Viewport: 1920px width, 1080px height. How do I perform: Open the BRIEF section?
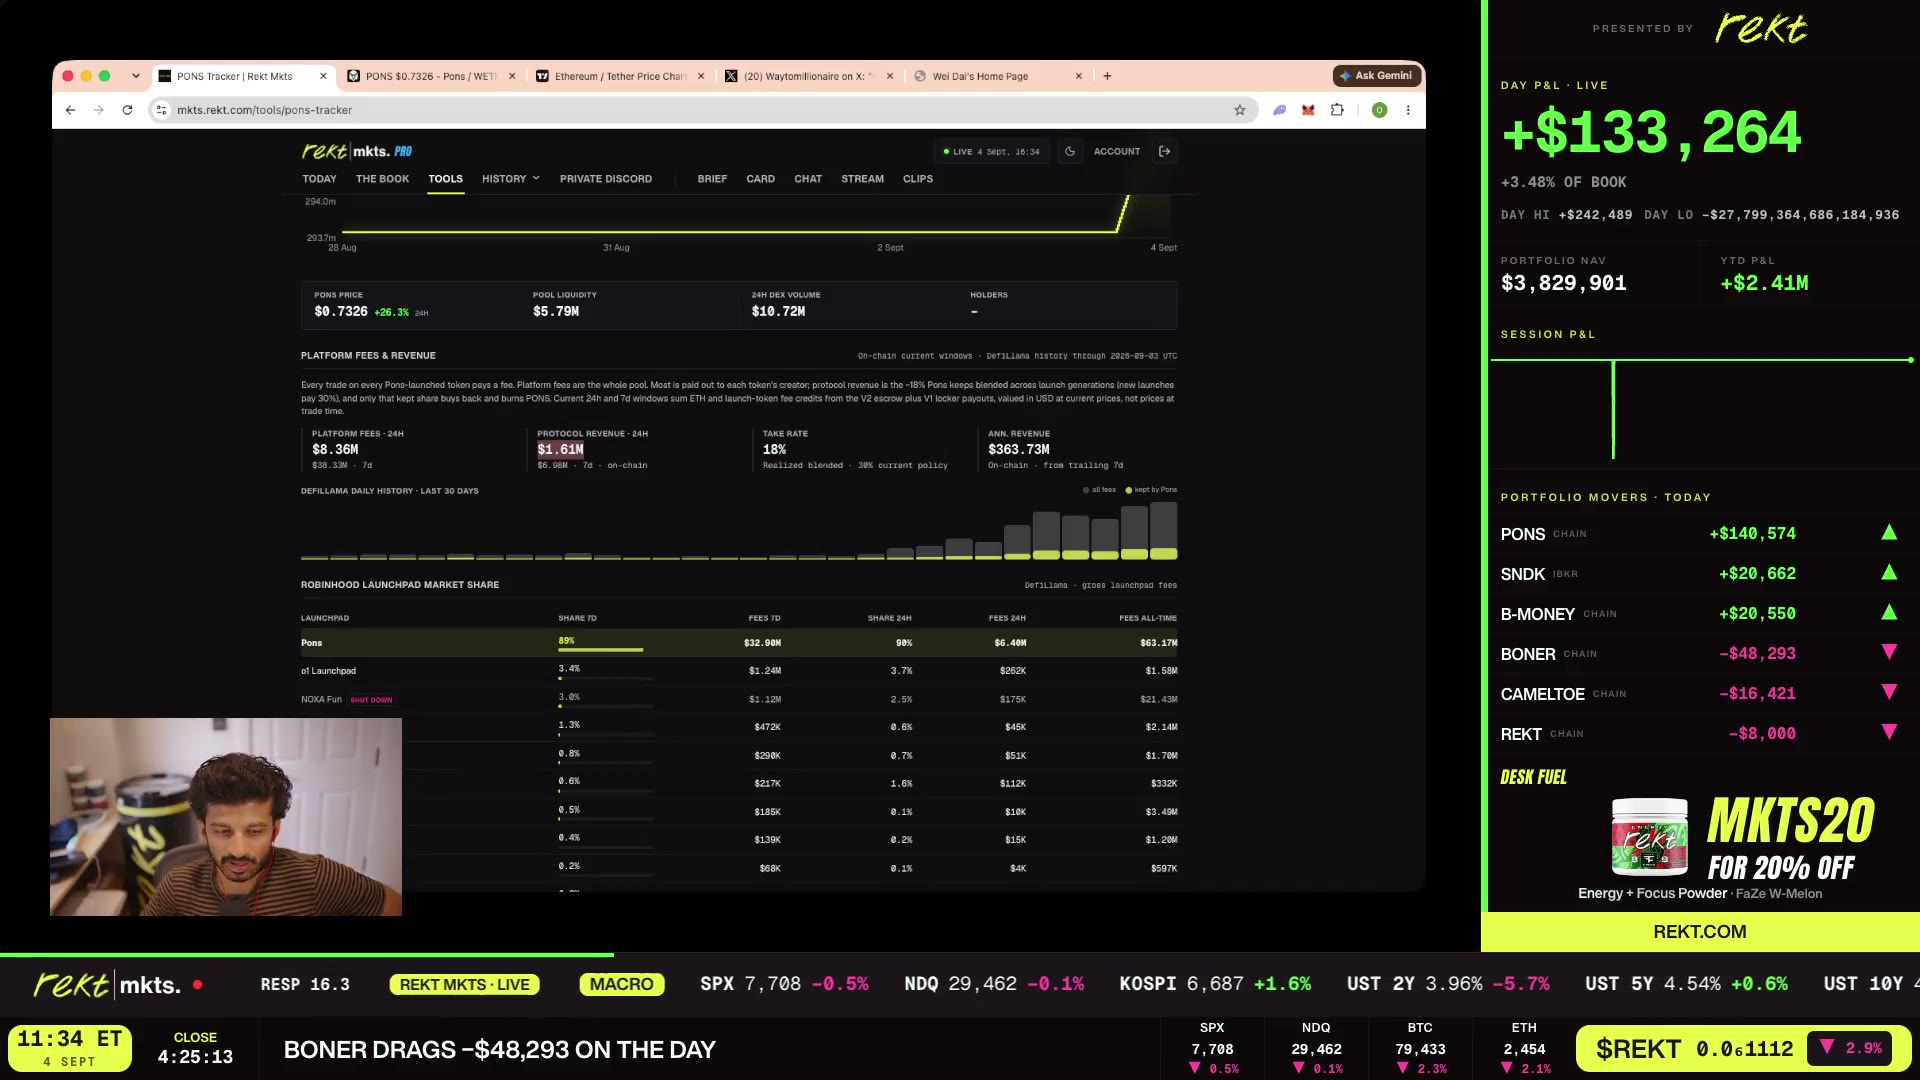tap(712, 179)
